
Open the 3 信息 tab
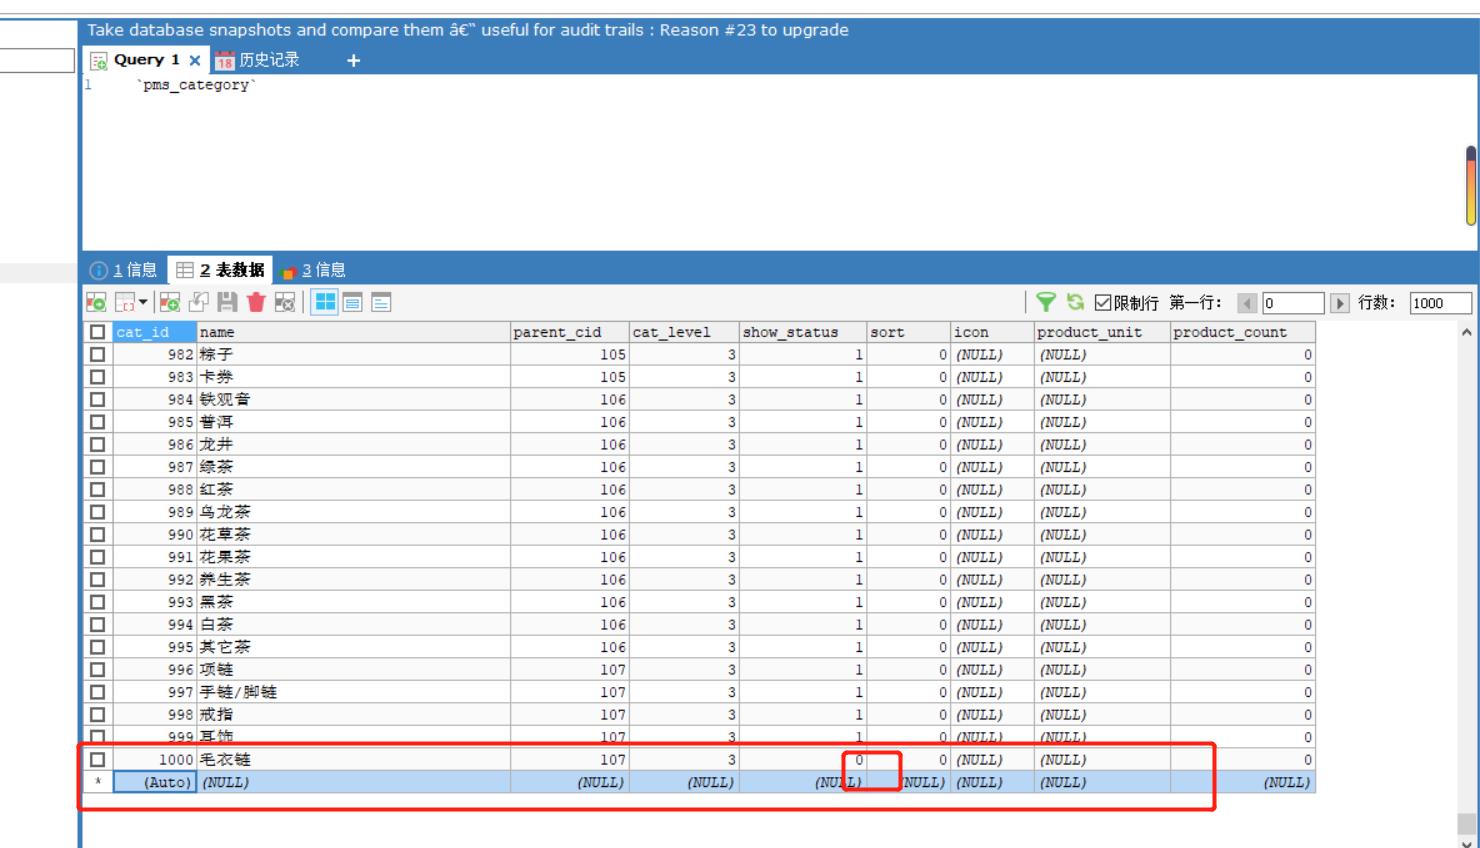314,270
